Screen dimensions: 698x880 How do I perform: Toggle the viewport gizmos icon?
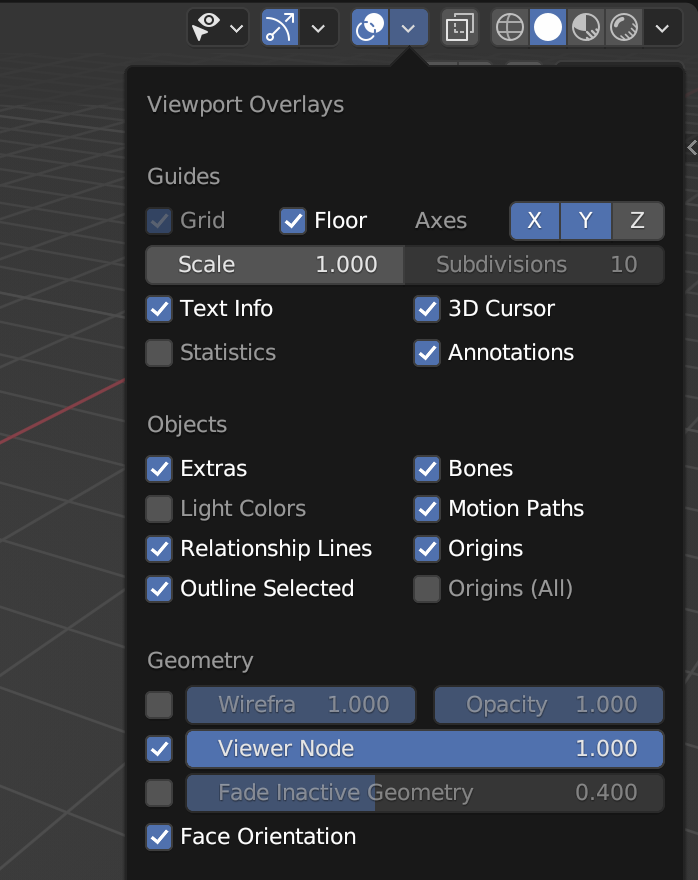point(279,27)
